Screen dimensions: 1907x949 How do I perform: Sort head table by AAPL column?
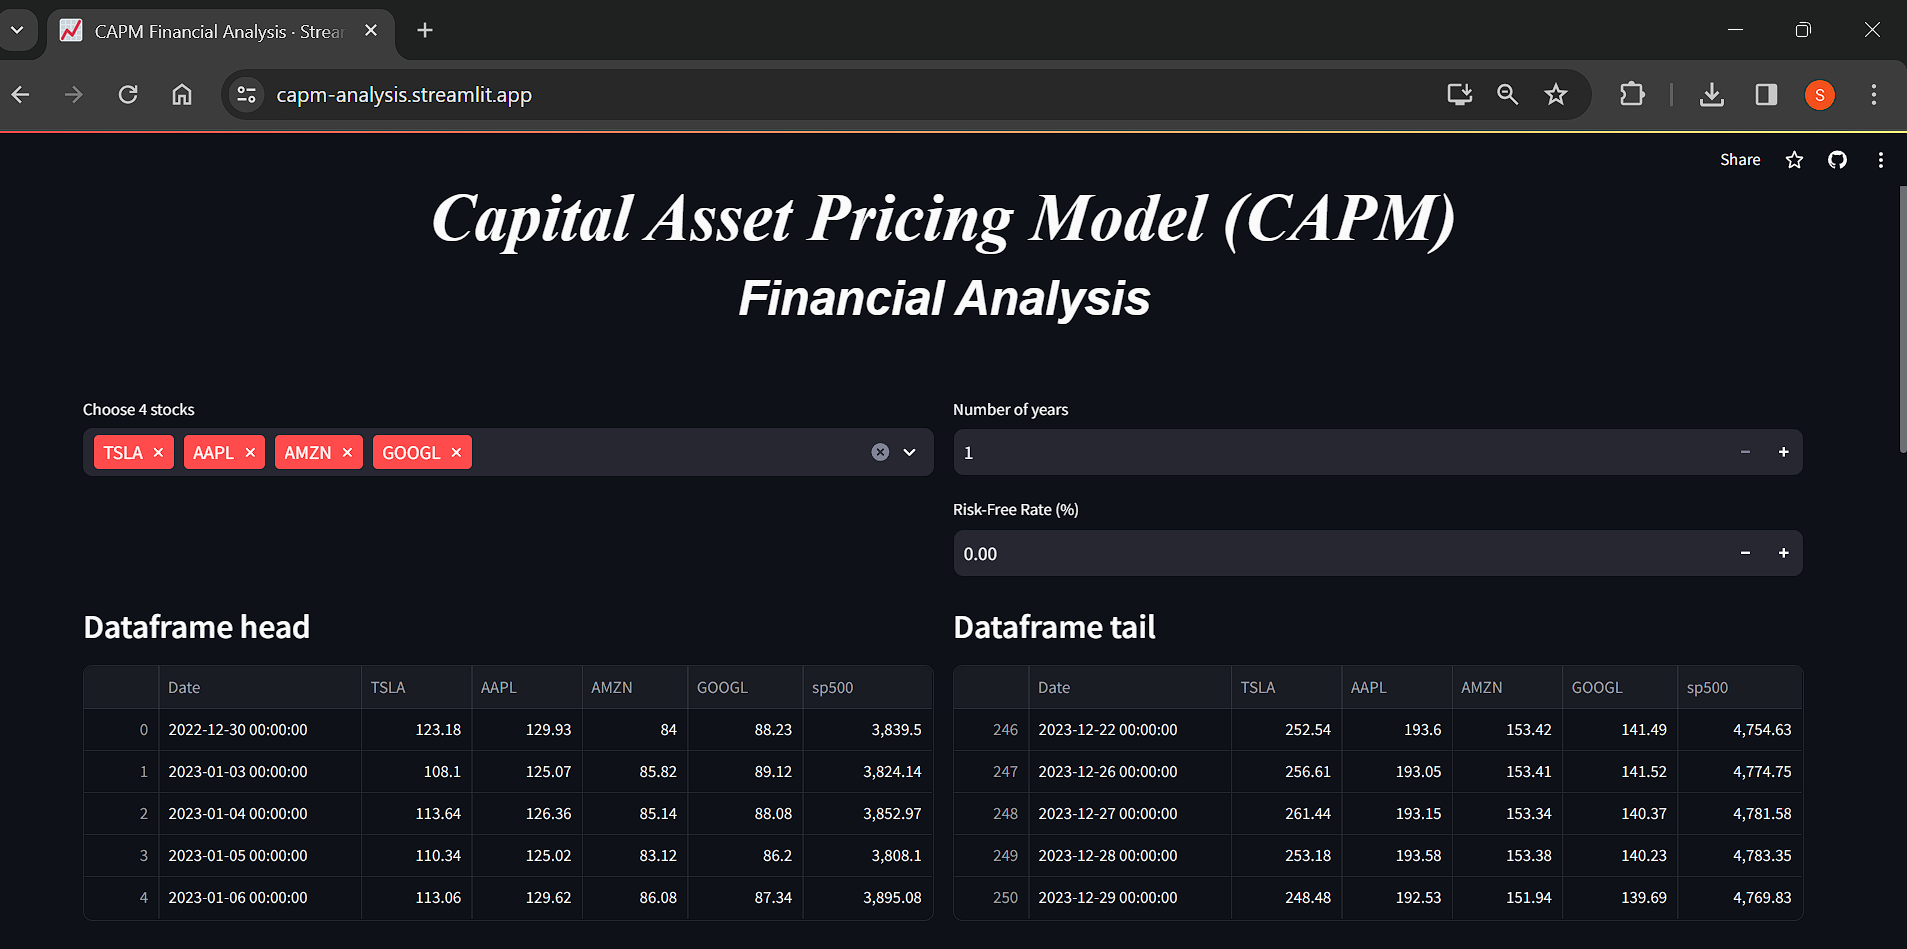(x=526, y=688)
